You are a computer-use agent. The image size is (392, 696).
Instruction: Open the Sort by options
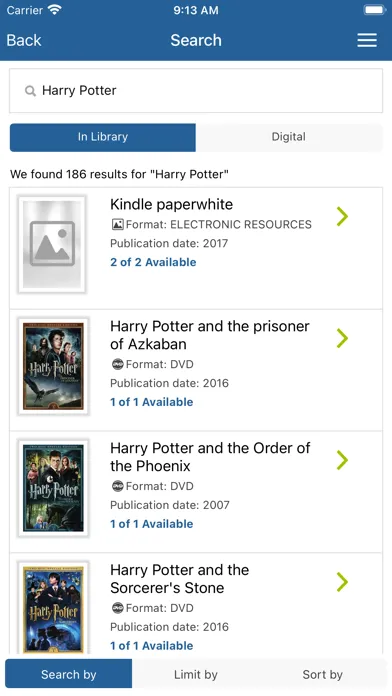pos(322,674)
